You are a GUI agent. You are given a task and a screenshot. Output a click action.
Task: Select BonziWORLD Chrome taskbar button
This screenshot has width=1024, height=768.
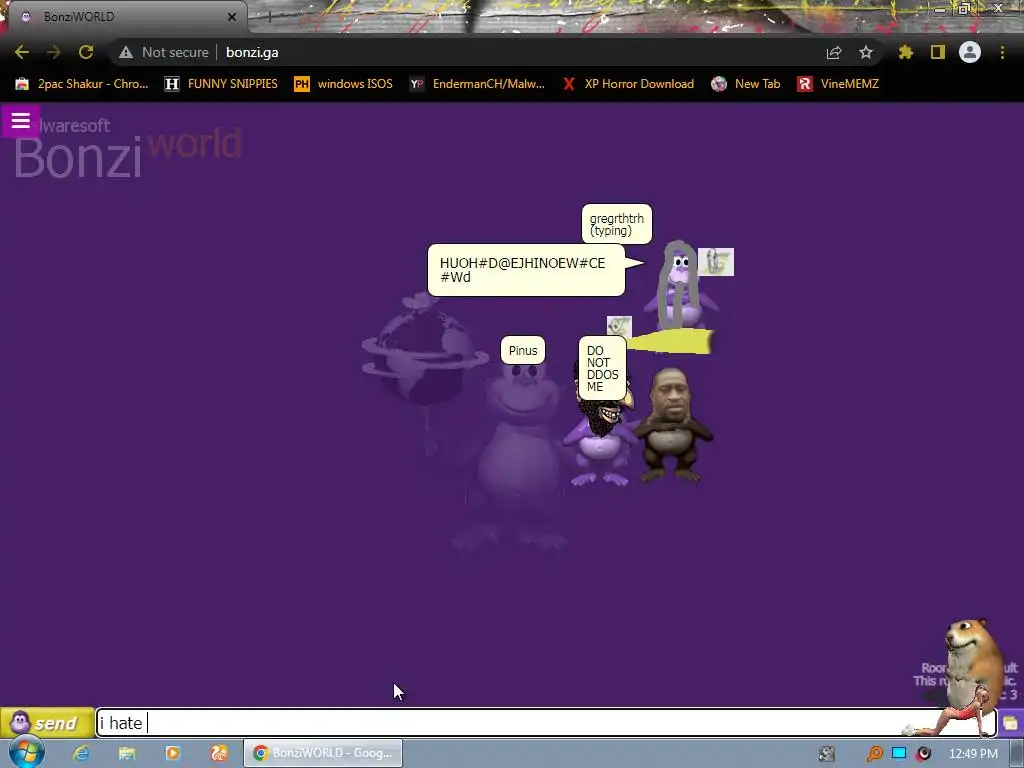pyautogui.click(x=323, y=753)
